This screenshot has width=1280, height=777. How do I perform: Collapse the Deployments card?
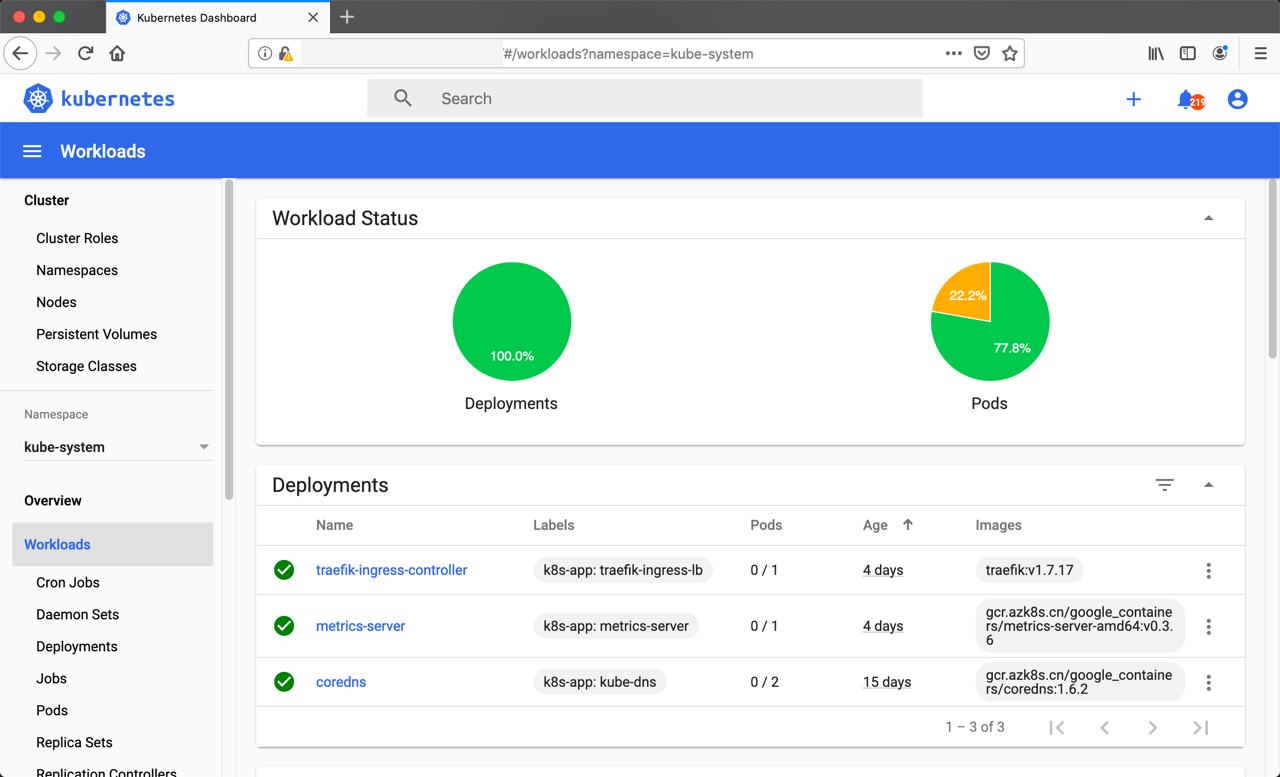pyautogui.click(x=1208, y=484)
